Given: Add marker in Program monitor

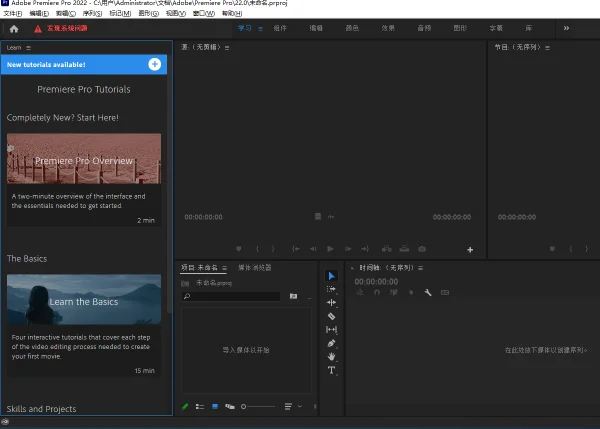Looking at the screenshot, I should point(552,249).
